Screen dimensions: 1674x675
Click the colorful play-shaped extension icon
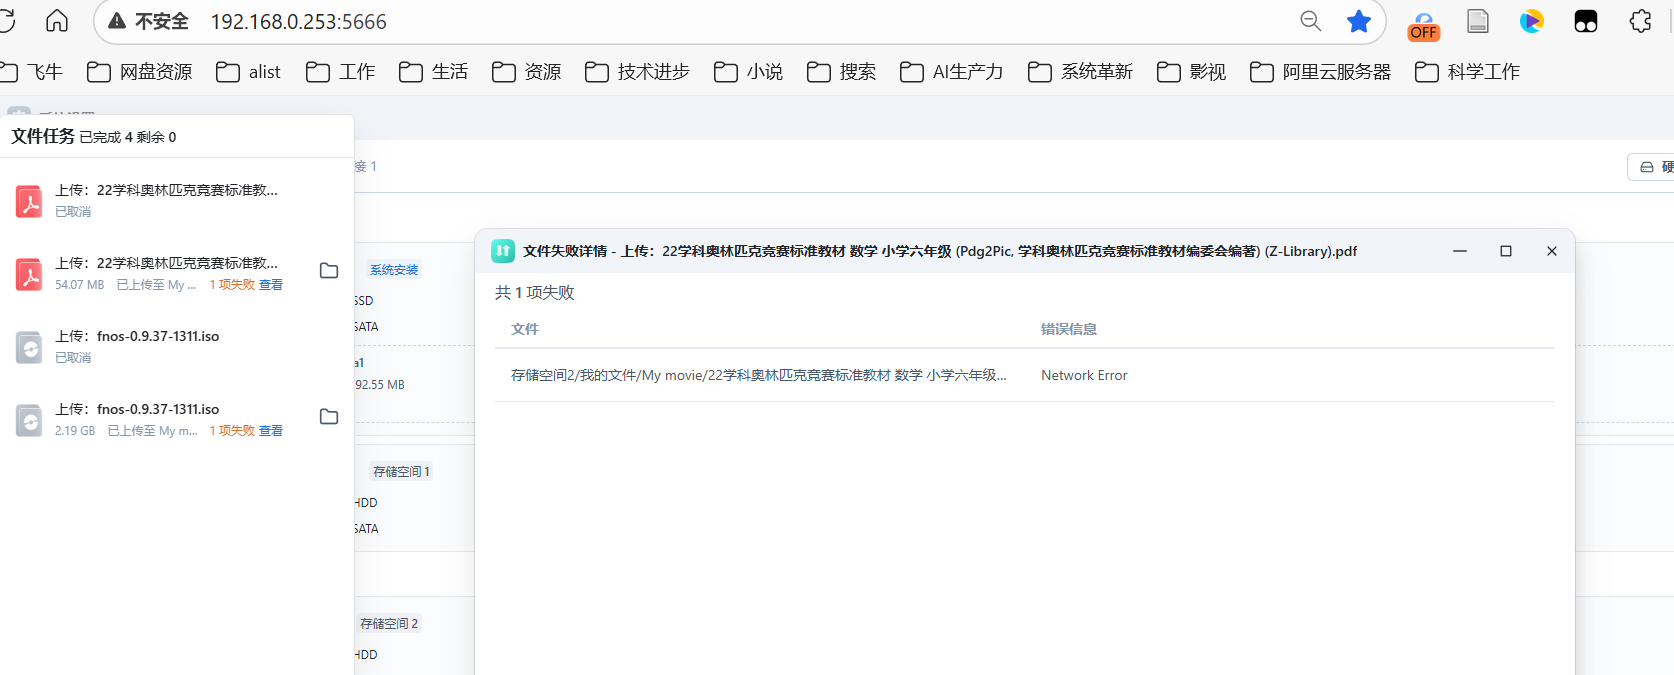(1532, 21)
